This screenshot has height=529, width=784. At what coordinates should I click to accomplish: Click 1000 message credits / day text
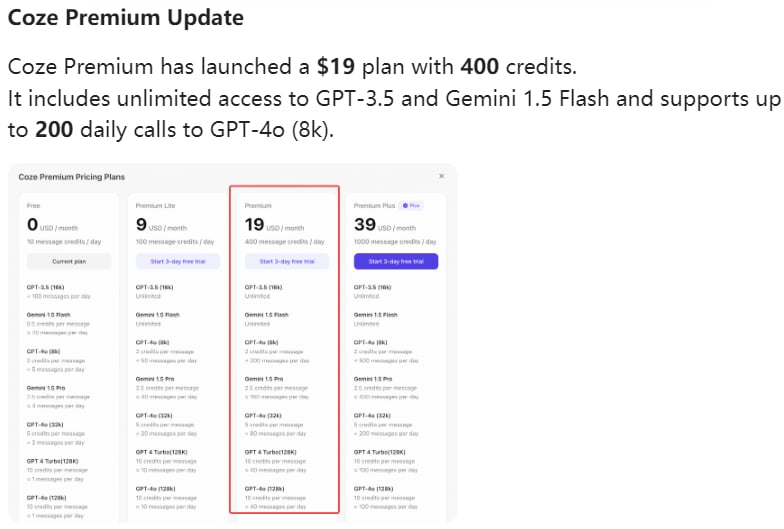(x=395, y=242)
